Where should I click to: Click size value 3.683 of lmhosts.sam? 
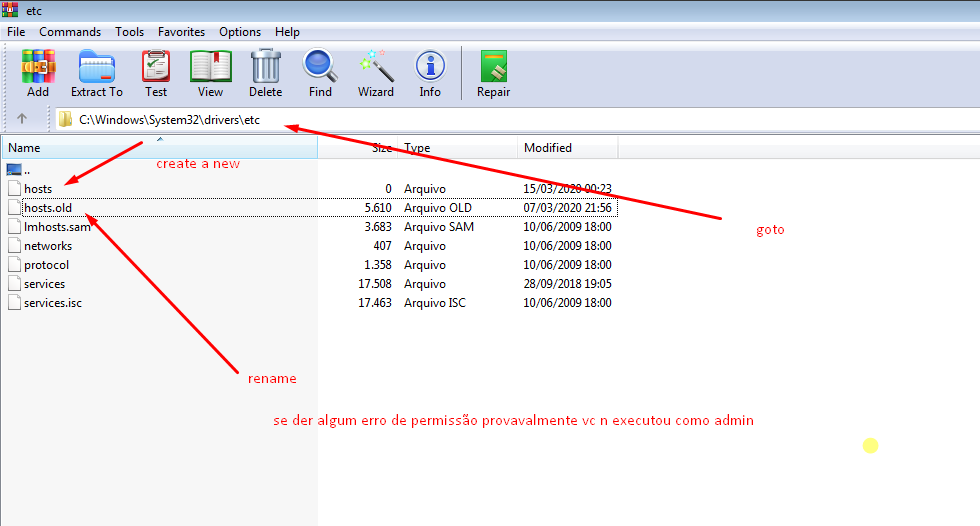tap(378, 227)
